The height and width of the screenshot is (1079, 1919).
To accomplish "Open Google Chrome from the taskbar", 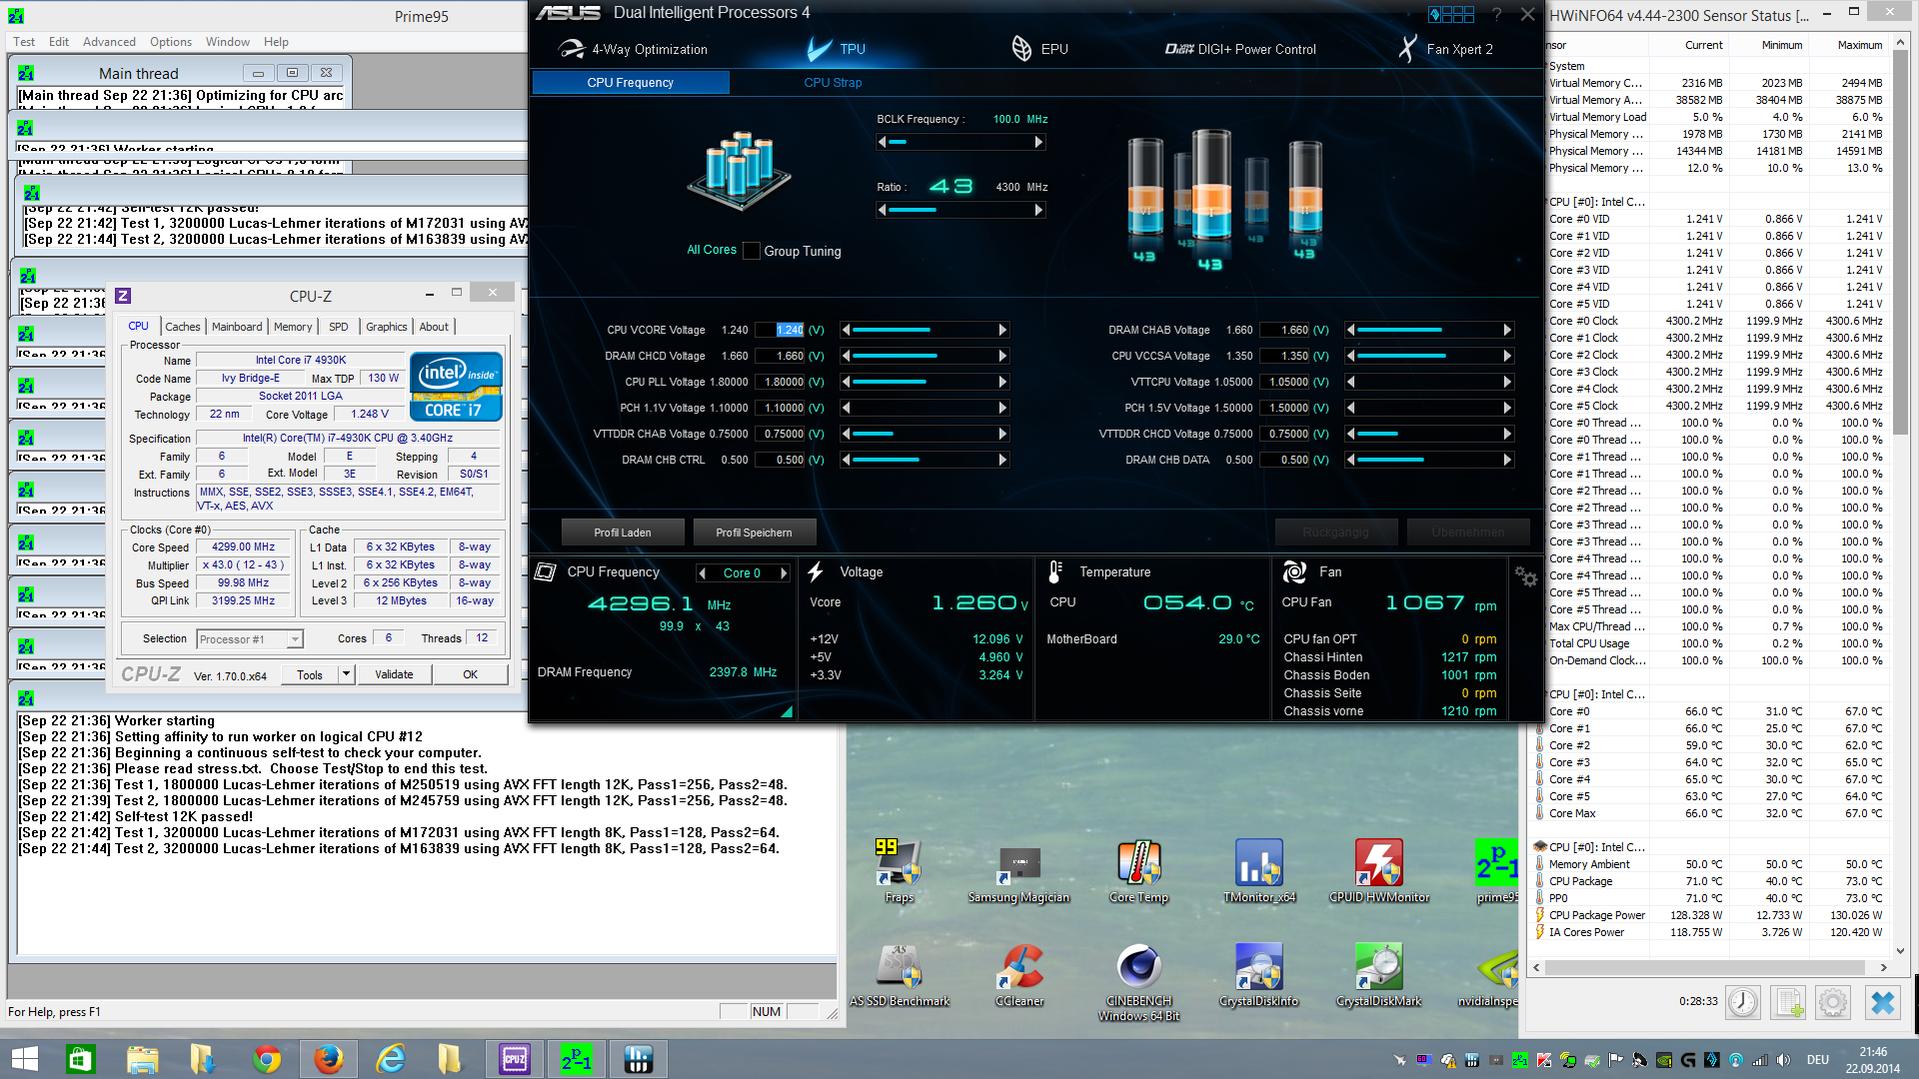I will pos(267,1059).
